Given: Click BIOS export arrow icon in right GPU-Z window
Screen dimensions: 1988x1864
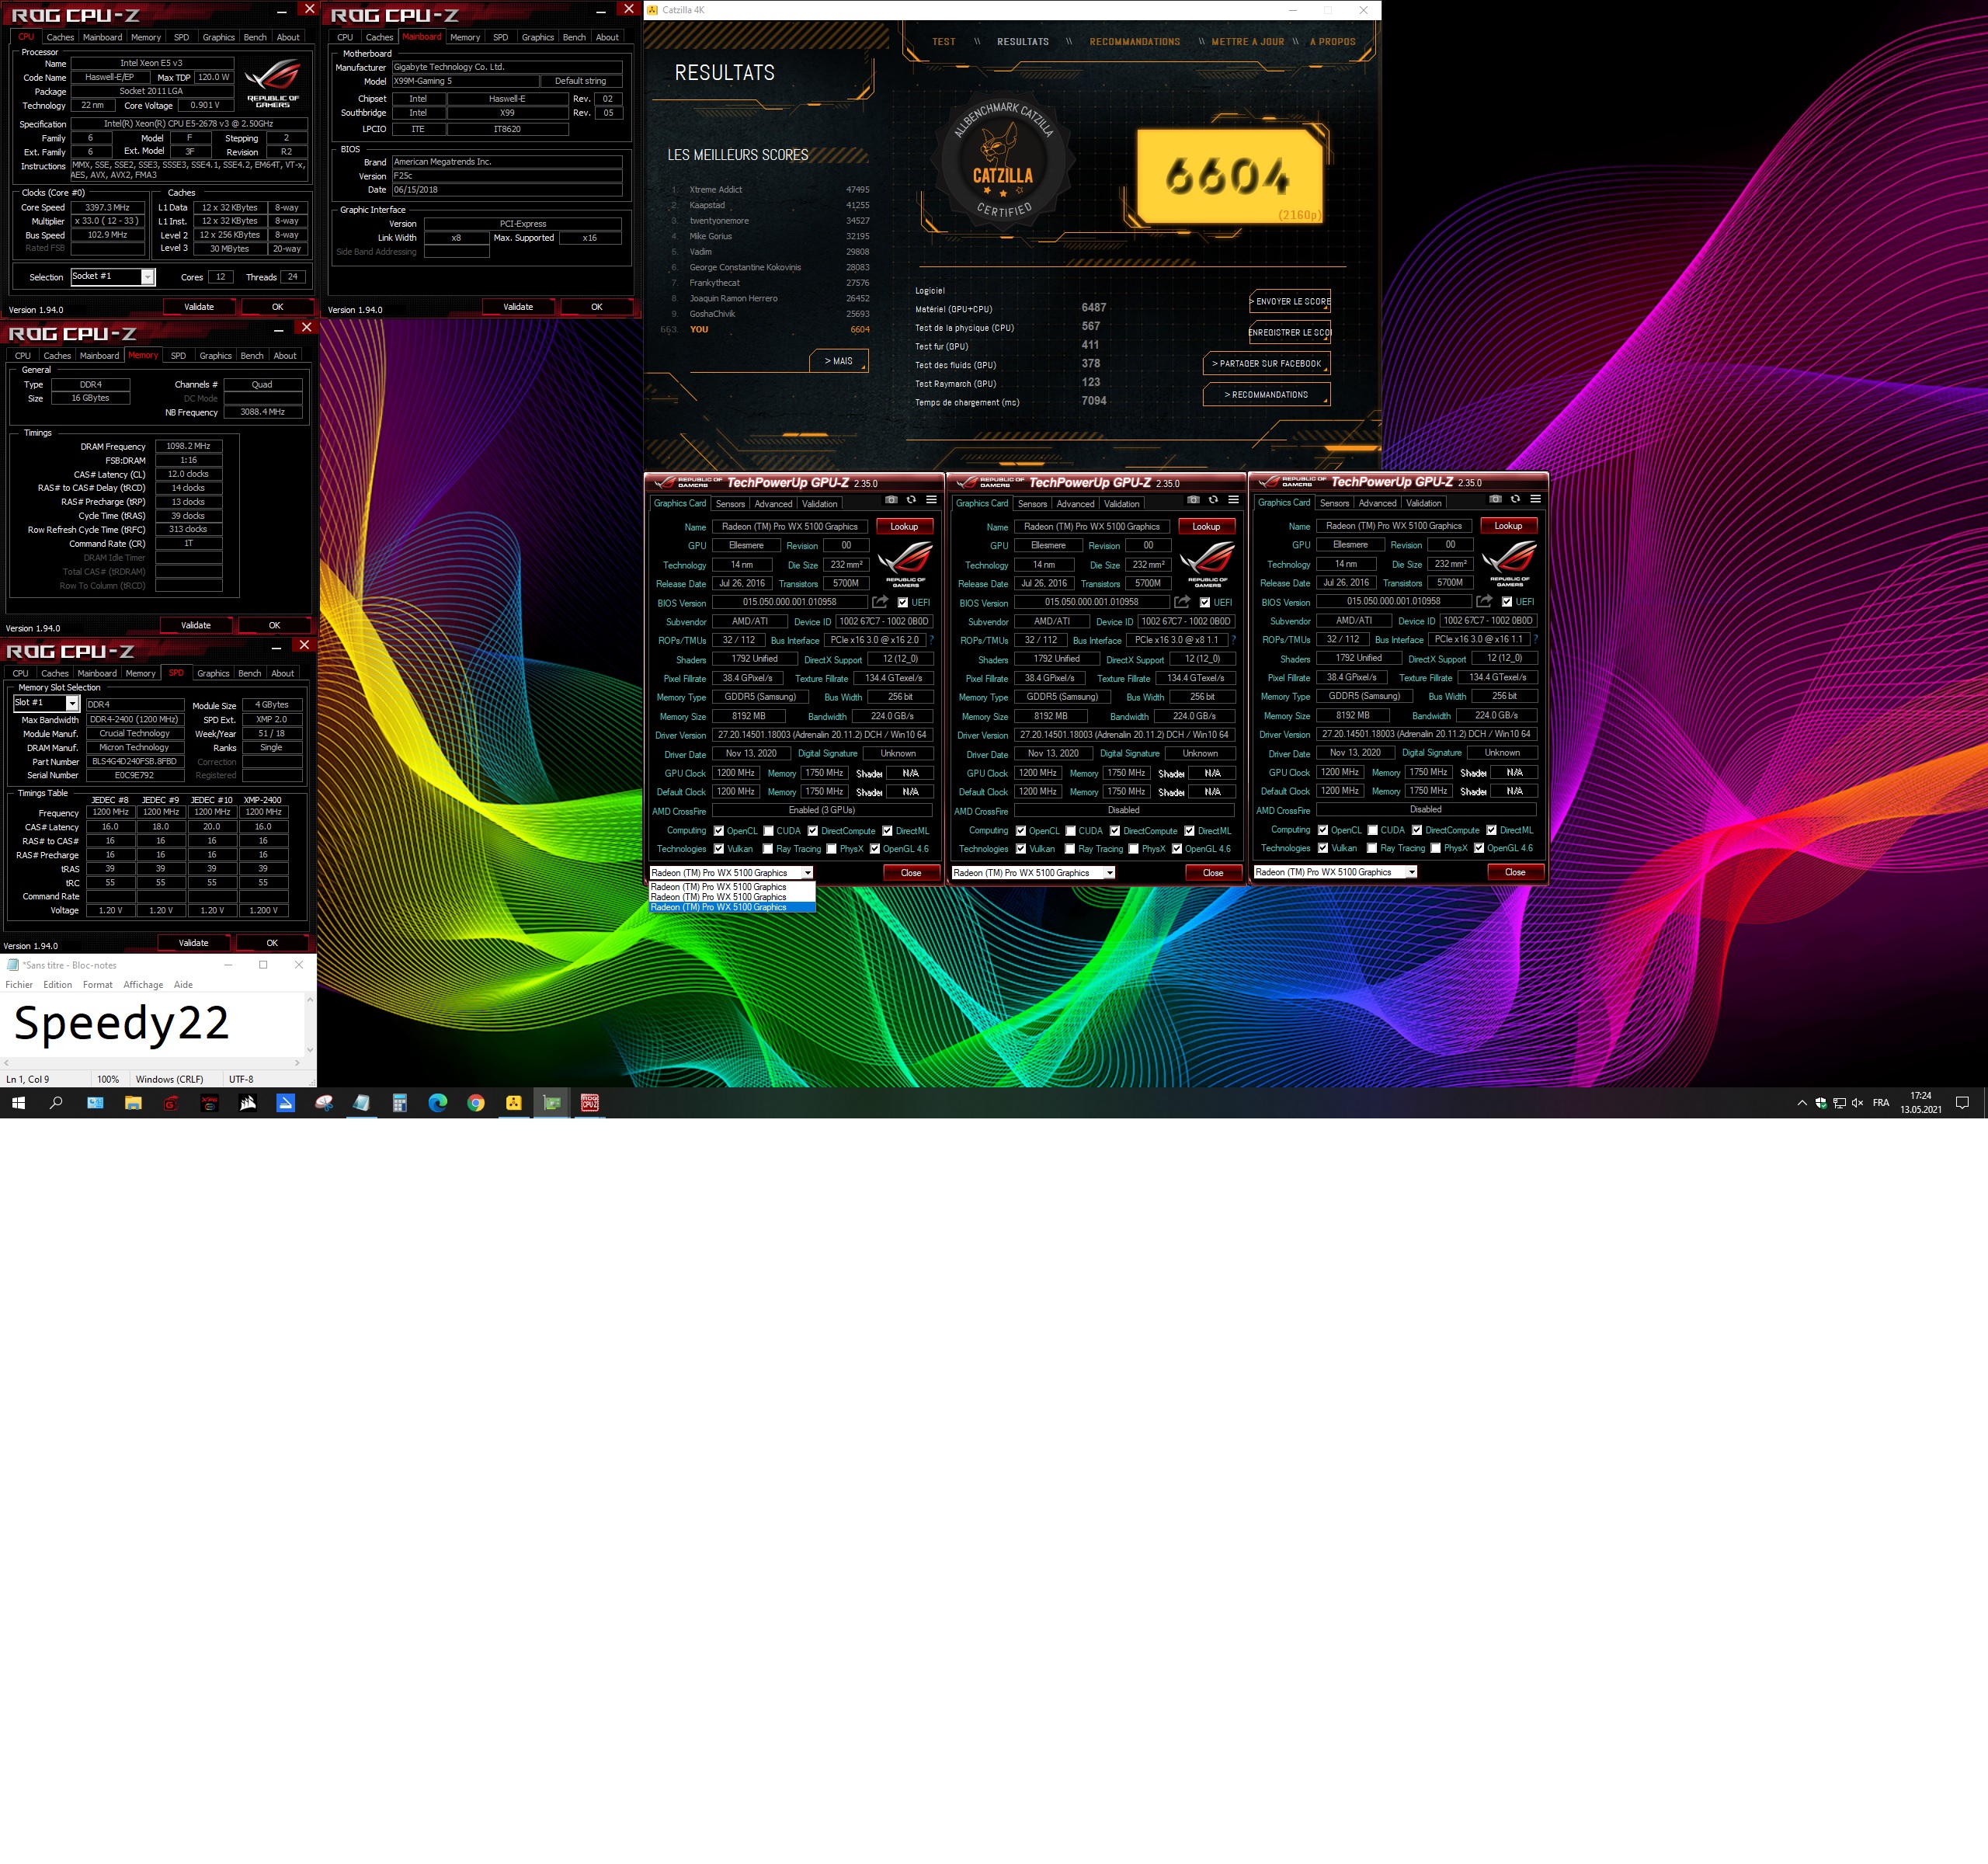Looking at the screenshot, I should 1484,601.
